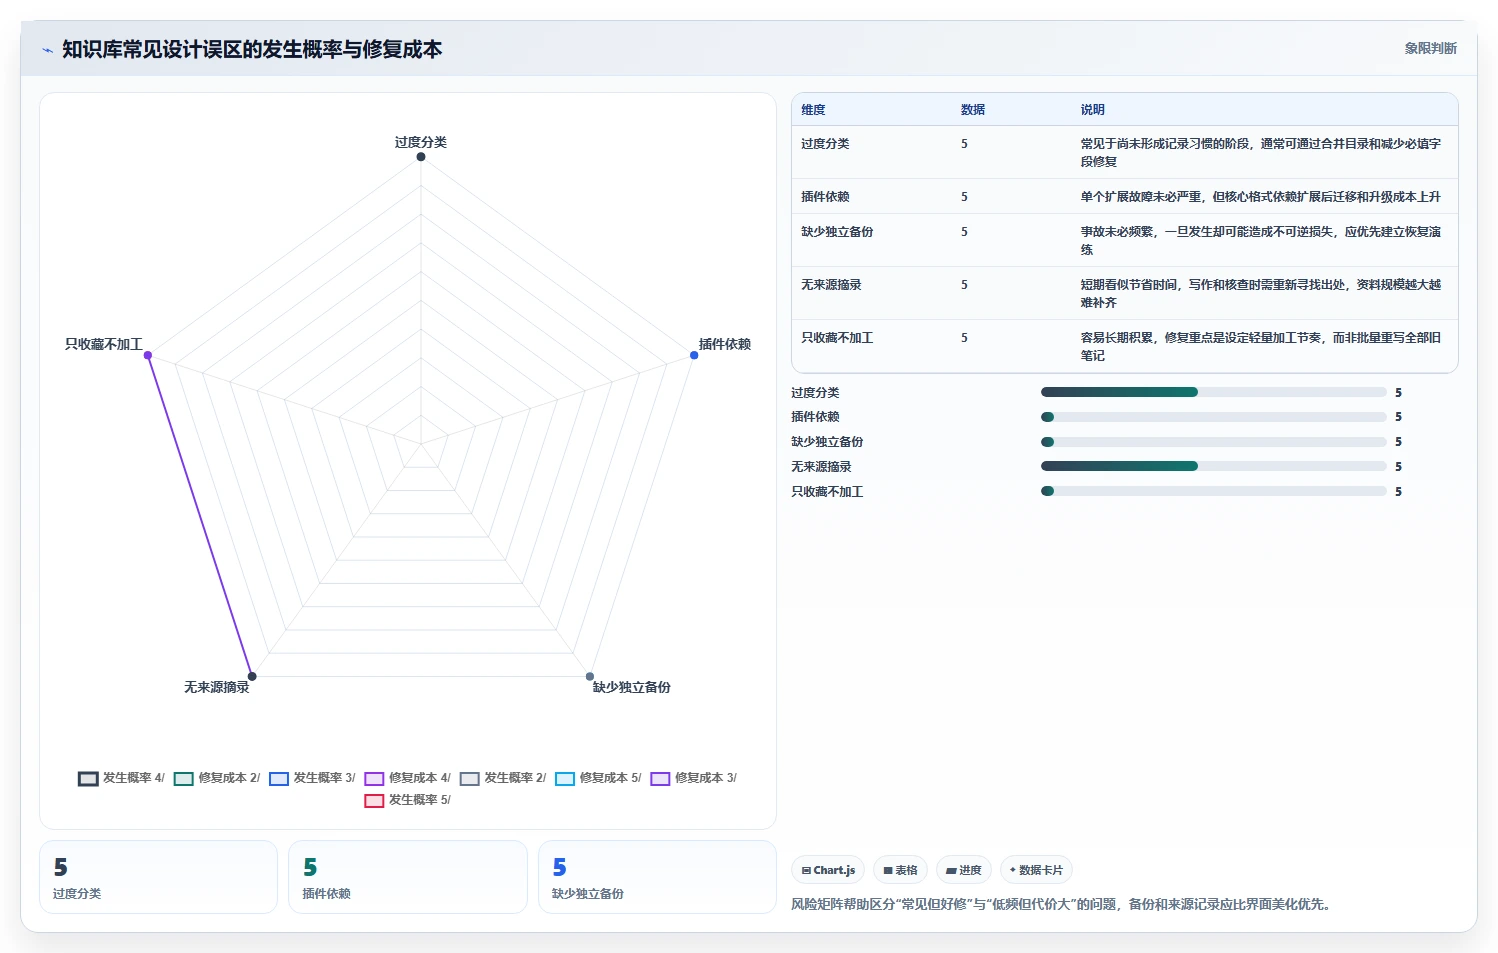Toggle the 修复成本 2/ legend item
Image resolution: width=1498 pixels, height=953 pixels.
217,778
